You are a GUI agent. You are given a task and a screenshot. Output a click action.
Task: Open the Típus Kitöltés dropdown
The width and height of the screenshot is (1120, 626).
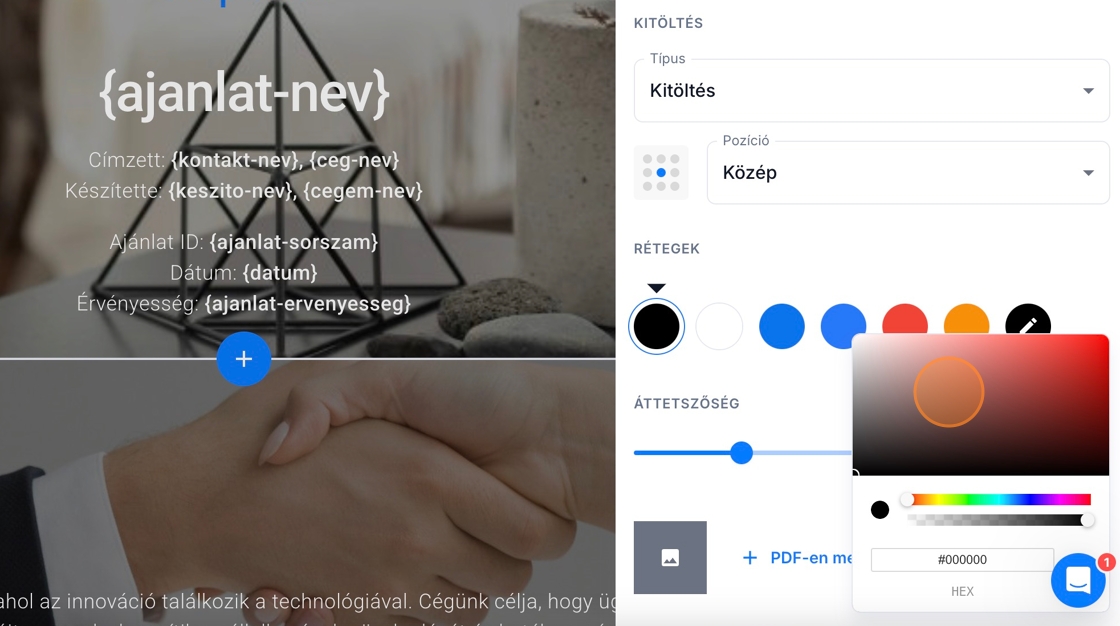tap(871, 91)
